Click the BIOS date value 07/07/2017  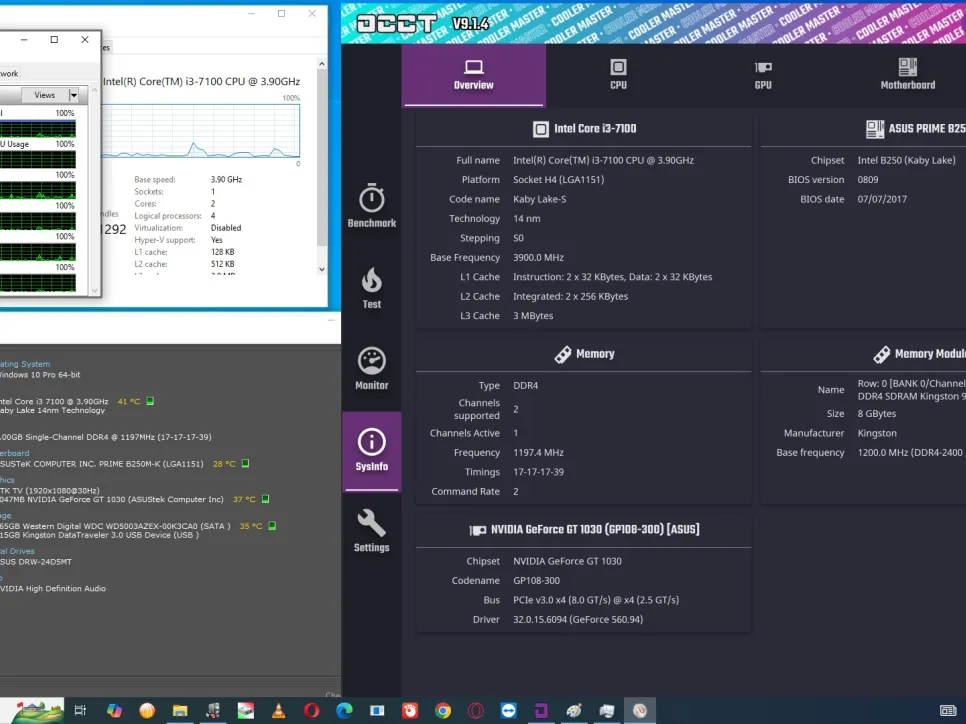point(882,199)
